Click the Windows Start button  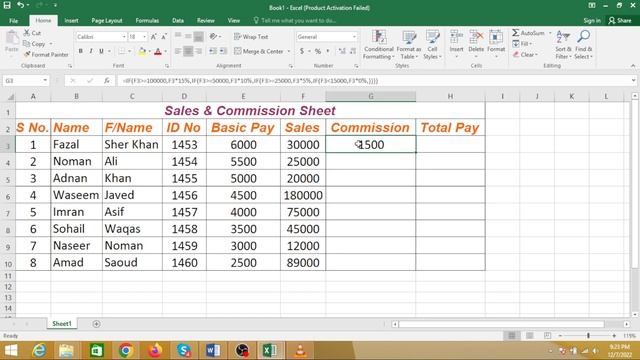[x=11, y=351]
